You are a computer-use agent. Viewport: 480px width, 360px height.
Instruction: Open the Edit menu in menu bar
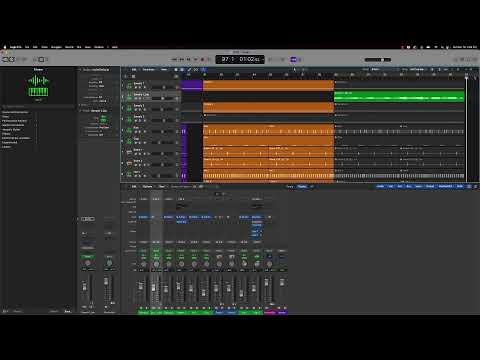(35, 47)
